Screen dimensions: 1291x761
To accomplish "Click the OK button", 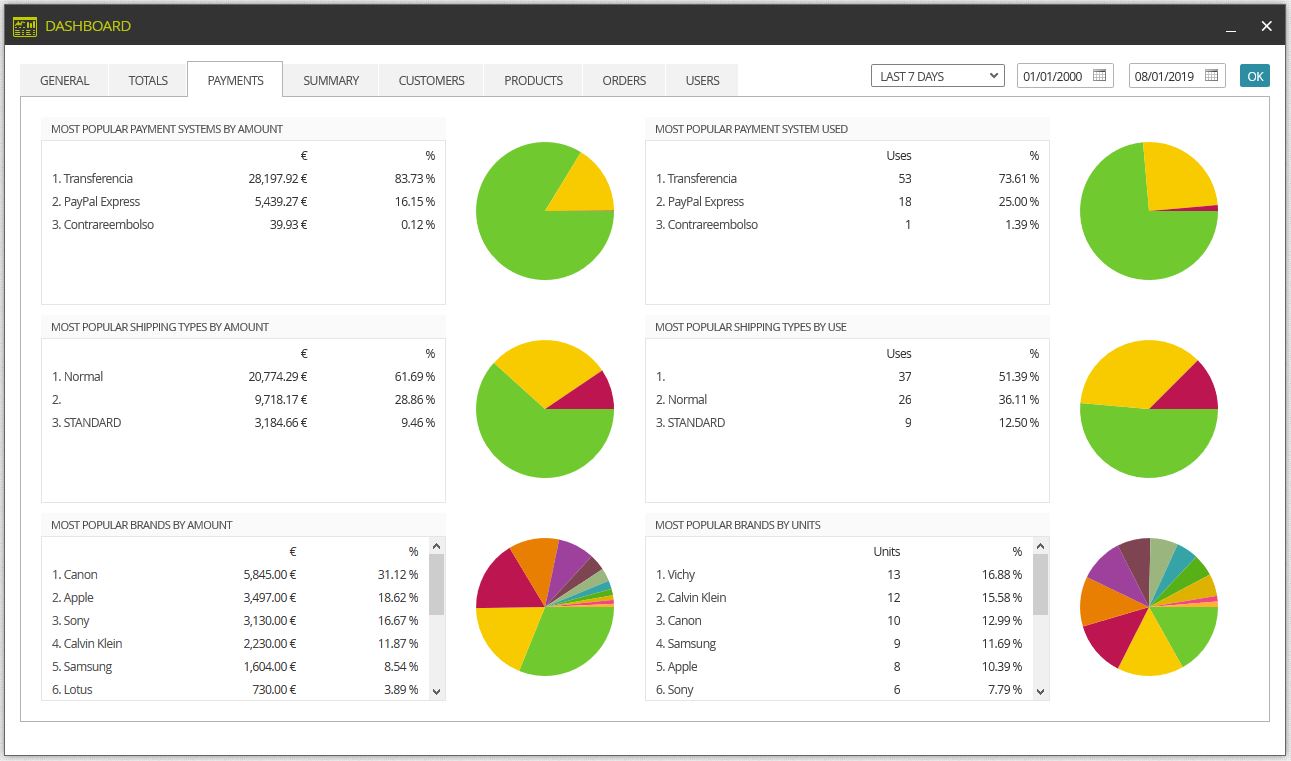I will pos(1255,76).
